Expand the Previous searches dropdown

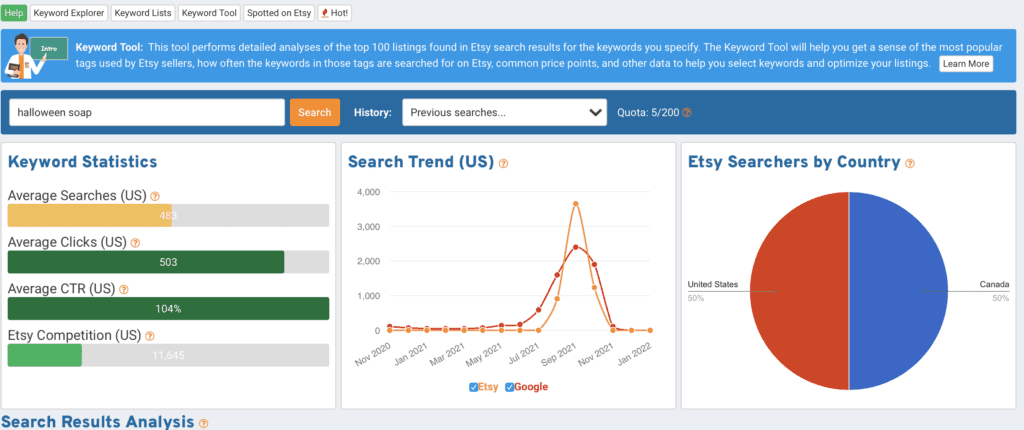[x=504, y=112]
